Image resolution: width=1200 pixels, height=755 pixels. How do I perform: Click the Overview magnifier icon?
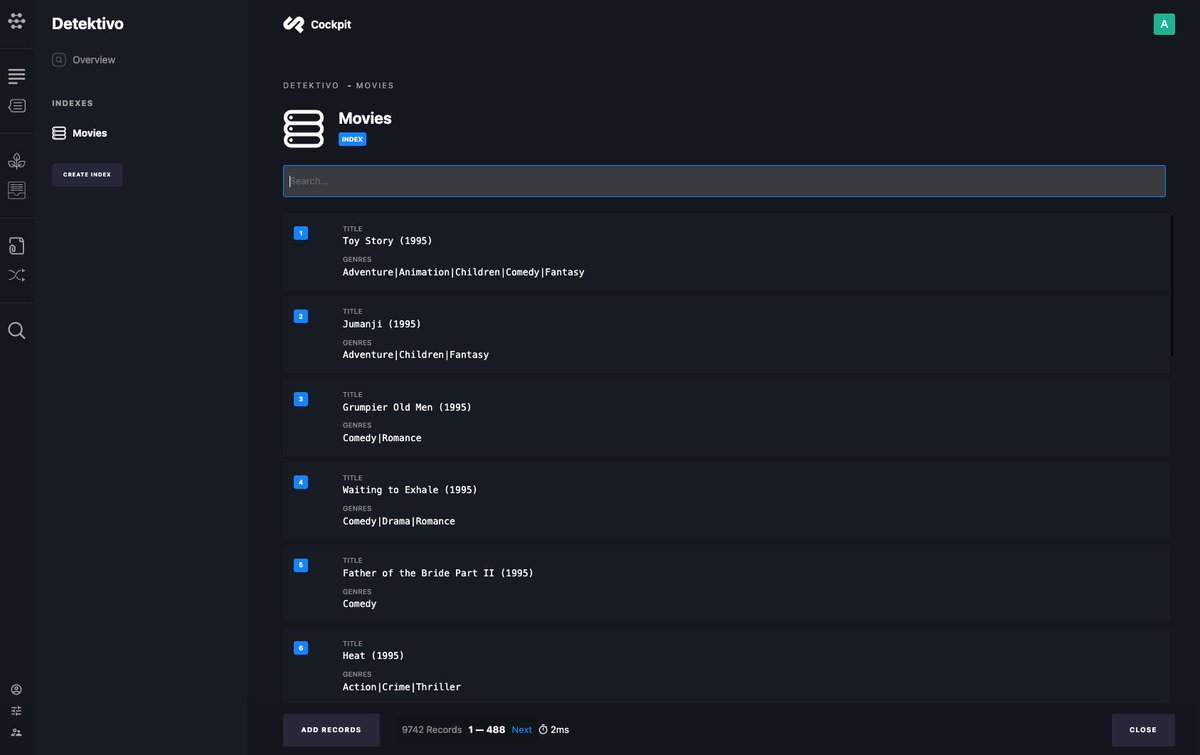click(59, 60)
